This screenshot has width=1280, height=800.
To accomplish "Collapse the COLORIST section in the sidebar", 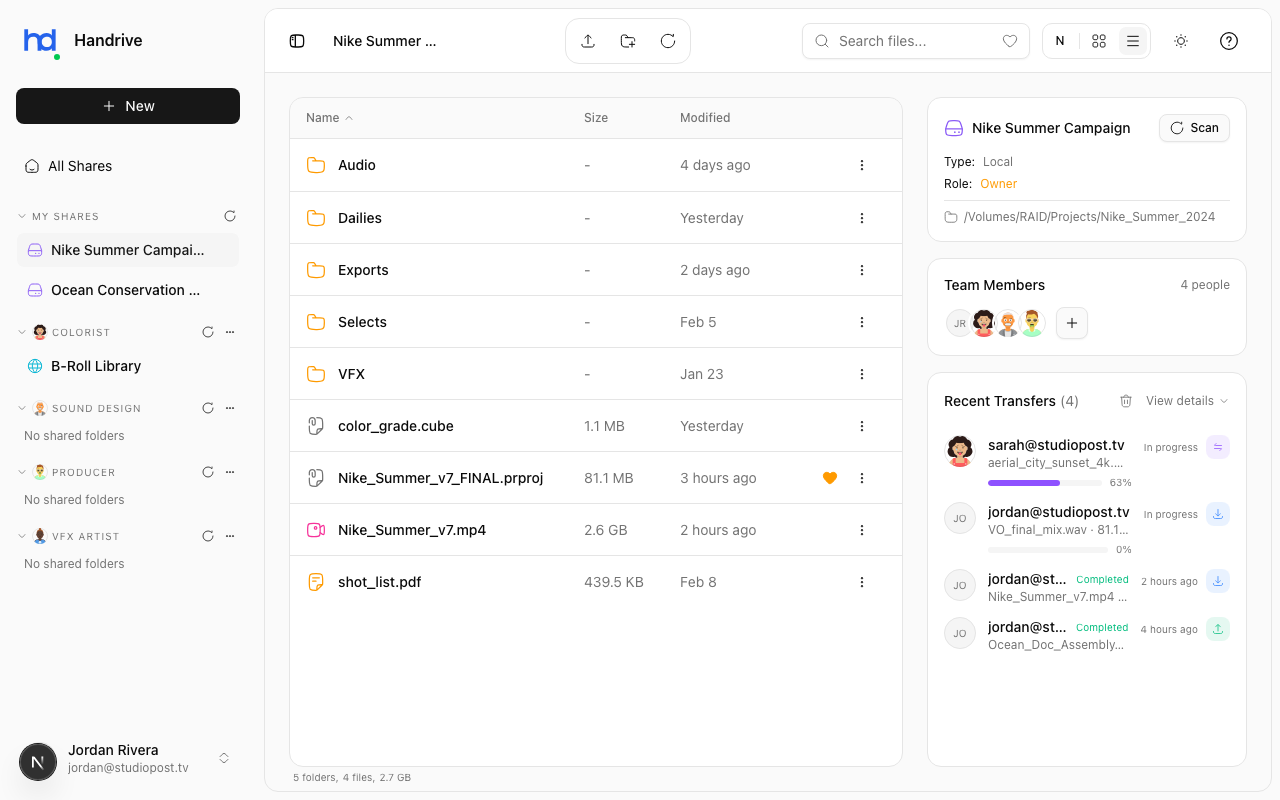I will point(22,331).
